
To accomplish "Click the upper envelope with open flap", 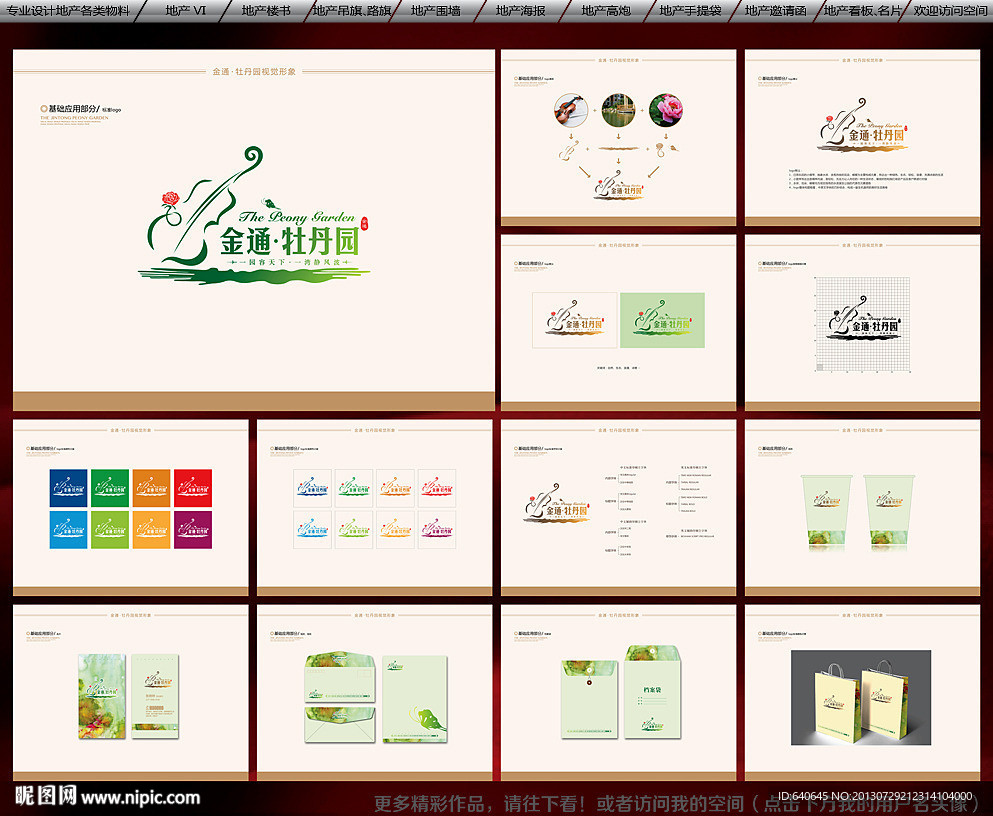I will click(x=339, y=678).
